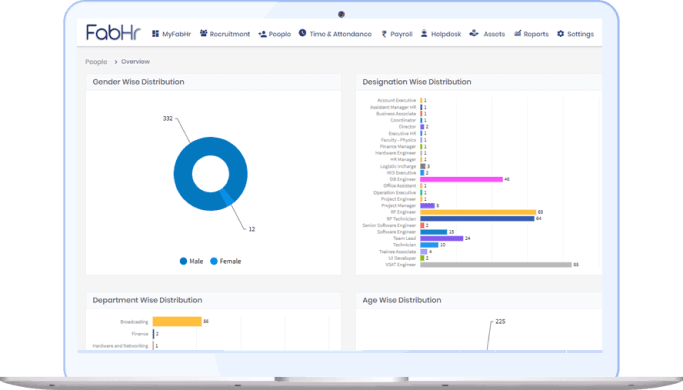
Task: Toggle the Male legend item
Action: (x=191, y=261)
